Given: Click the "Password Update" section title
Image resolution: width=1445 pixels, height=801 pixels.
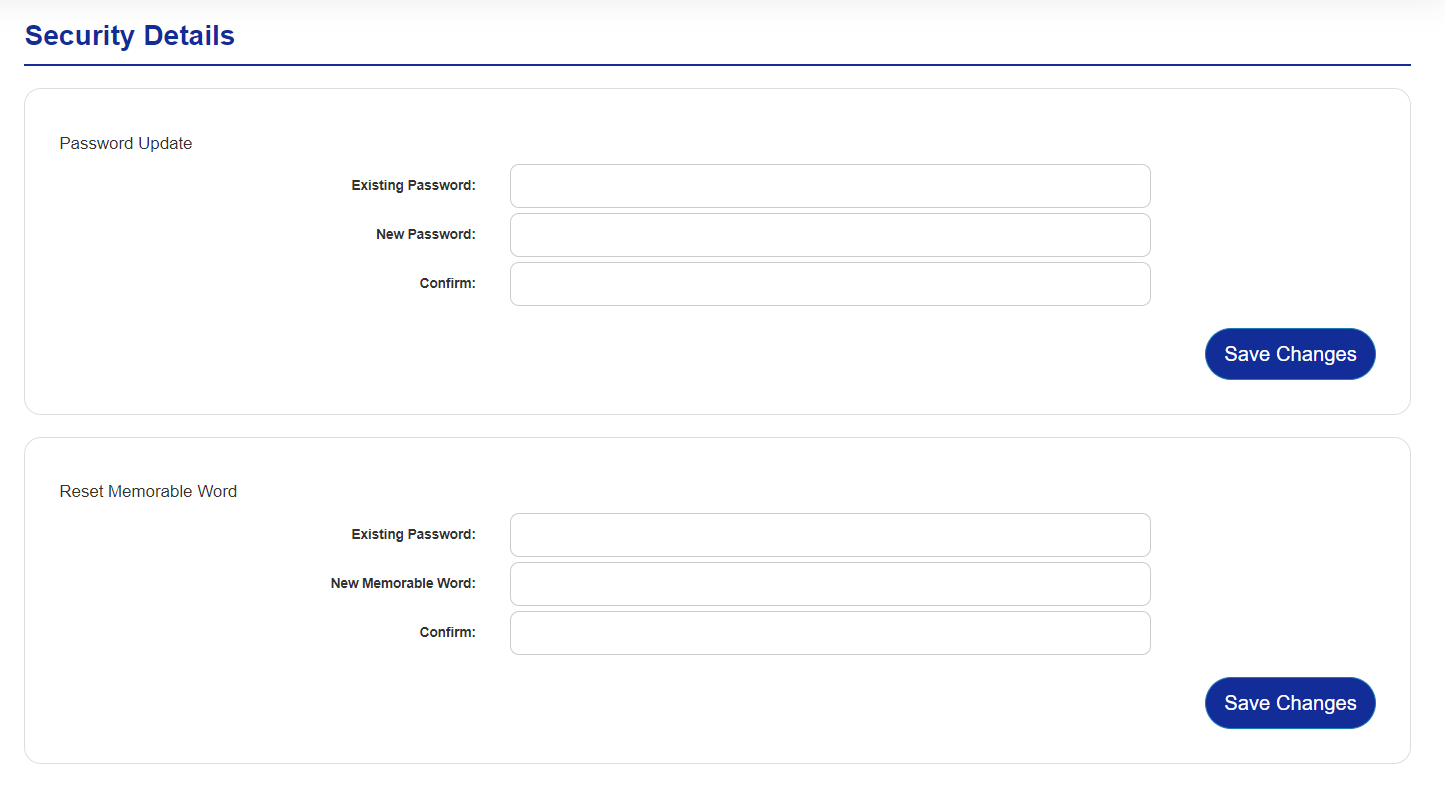Looking at the screenshot, I should (126, 143).
